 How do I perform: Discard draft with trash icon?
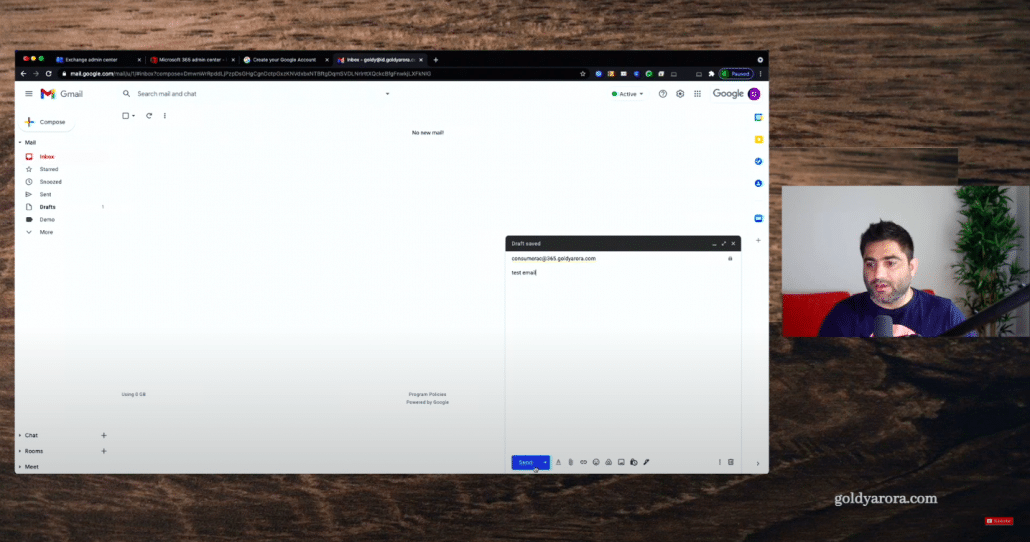730,463
